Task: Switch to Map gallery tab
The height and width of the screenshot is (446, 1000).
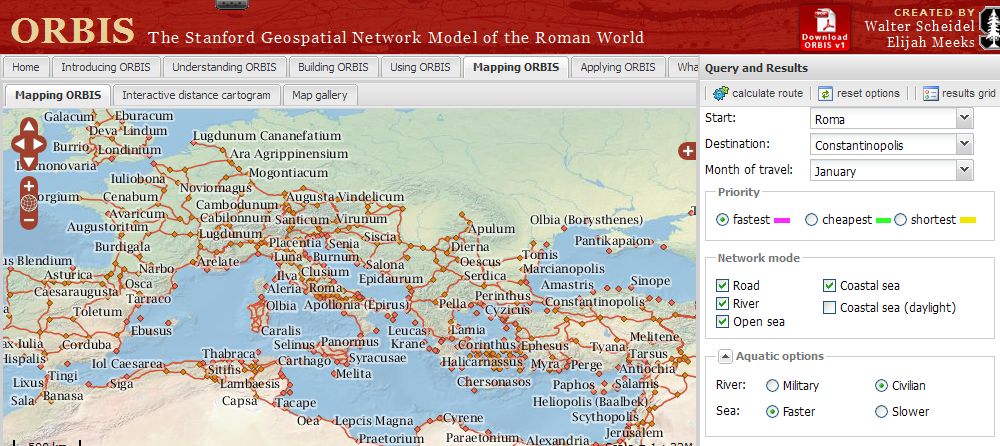Action: 320,95
